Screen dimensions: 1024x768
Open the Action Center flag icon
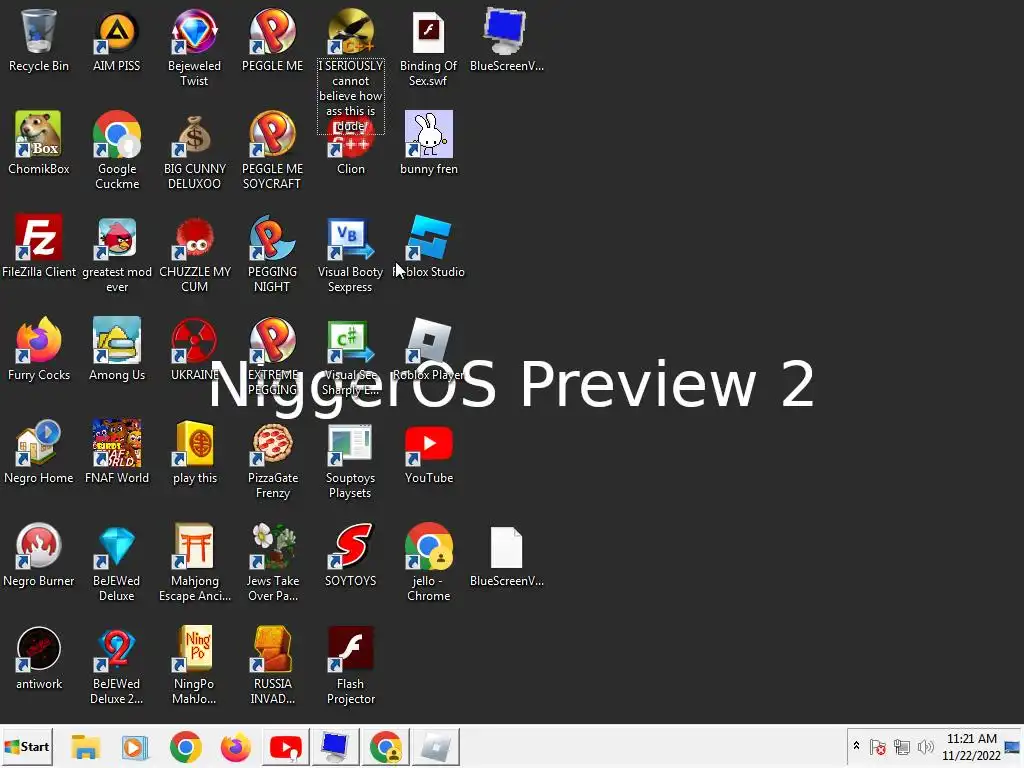[878, 747]
